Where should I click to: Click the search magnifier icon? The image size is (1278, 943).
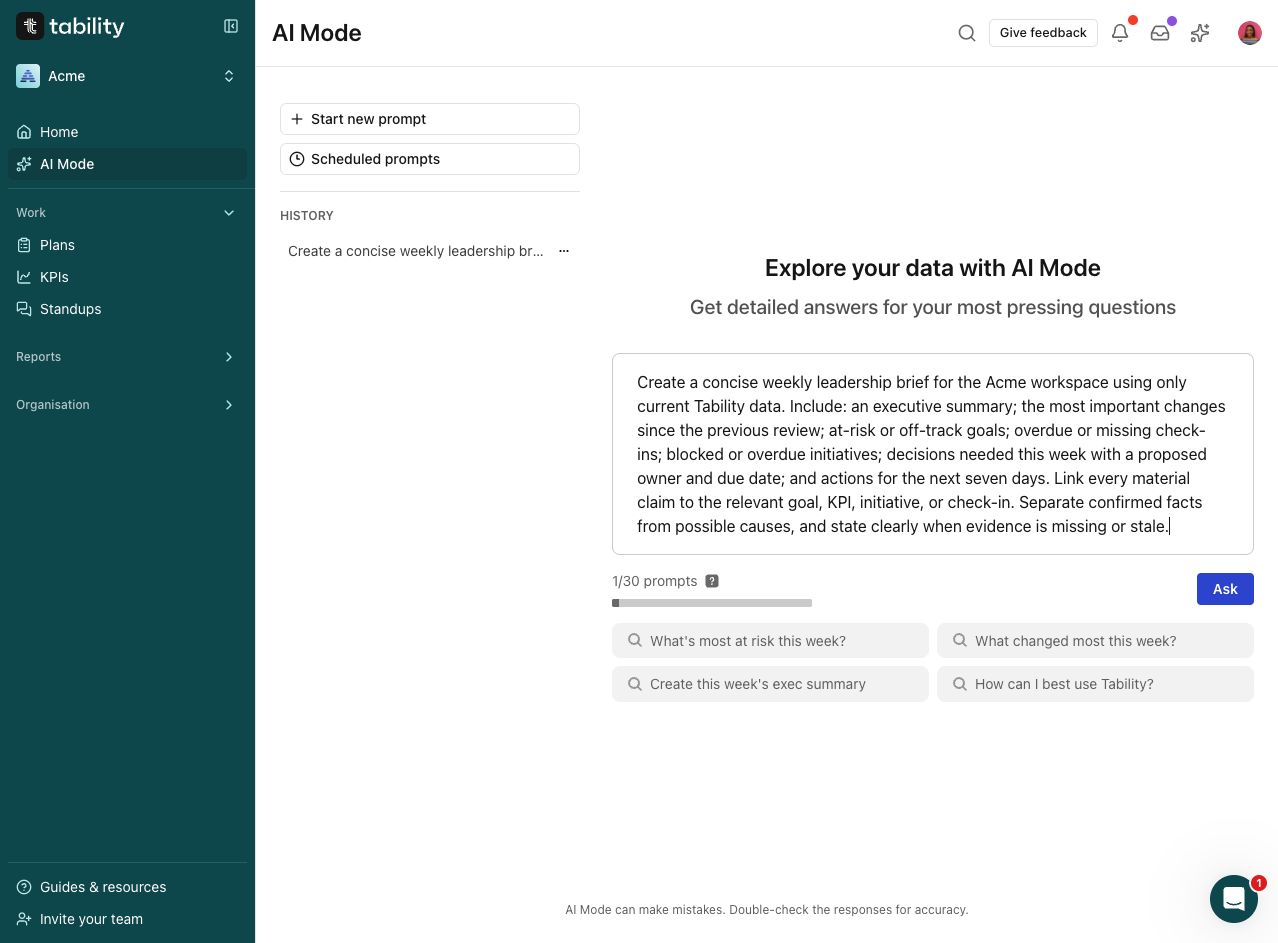[x=967, y=33]
